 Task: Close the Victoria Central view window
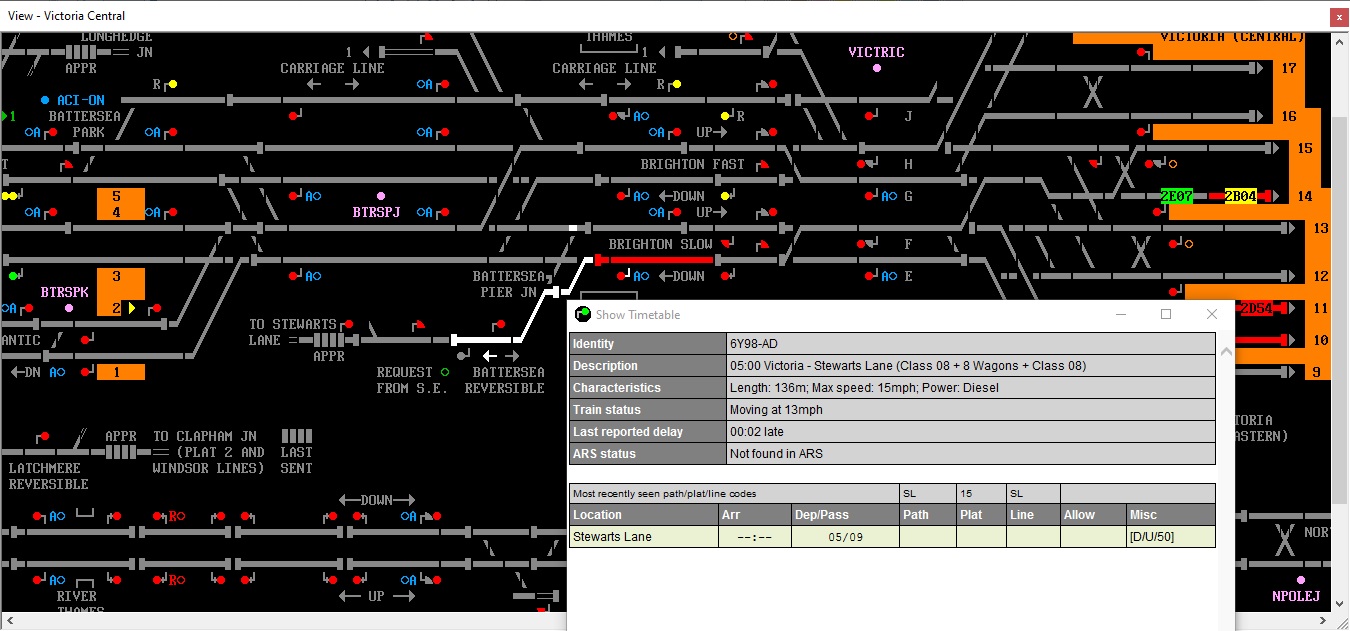pos(1337,16)
